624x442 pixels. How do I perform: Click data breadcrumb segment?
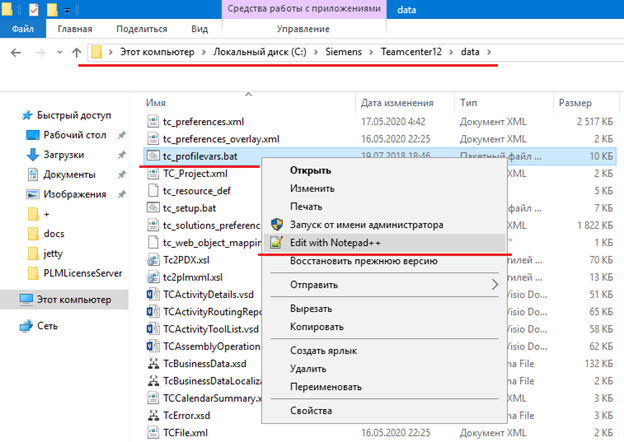[x=470, y=52]
